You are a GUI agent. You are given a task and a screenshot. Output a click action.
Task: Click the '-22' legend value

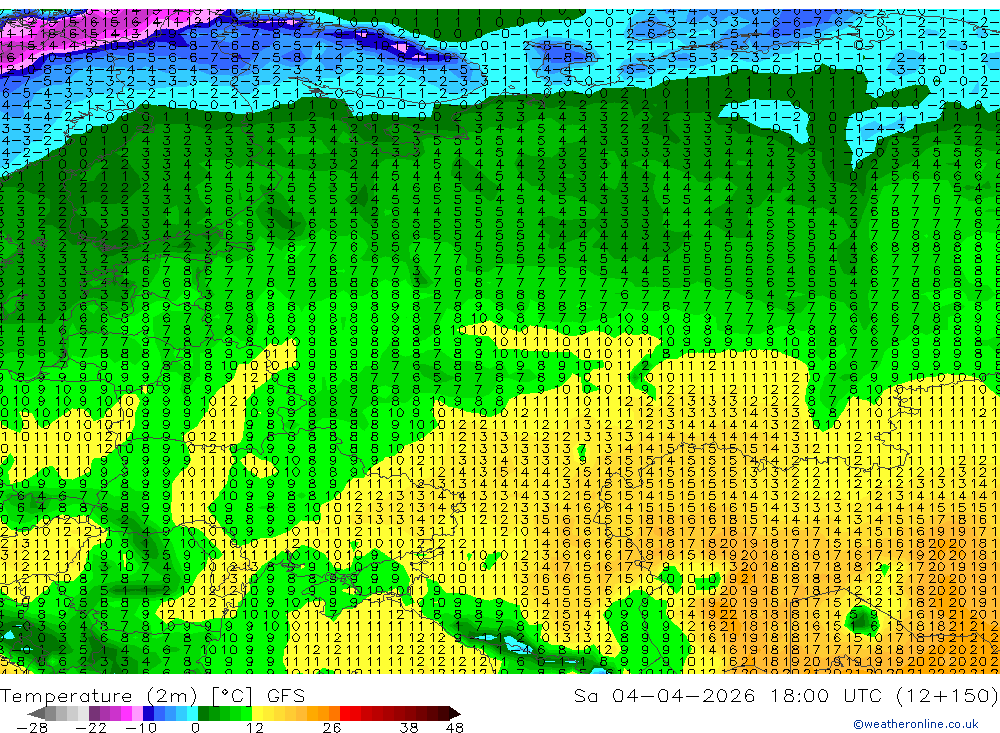coord(91,728)
